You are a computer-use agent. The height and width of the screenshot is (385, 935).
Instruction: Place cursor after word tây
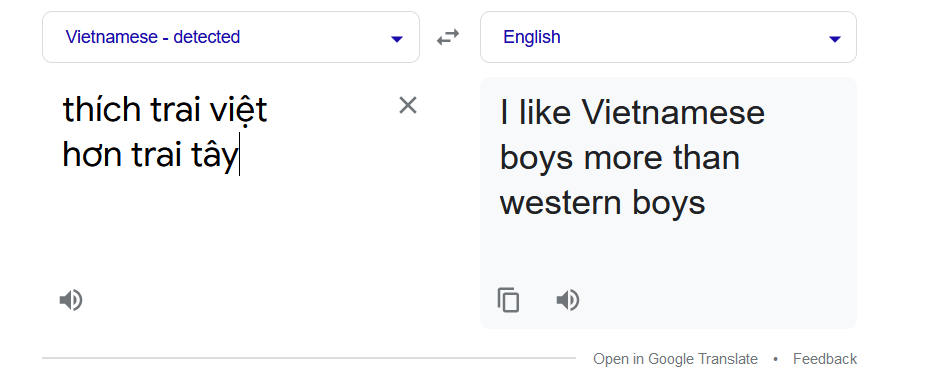[x=239, y=155]
